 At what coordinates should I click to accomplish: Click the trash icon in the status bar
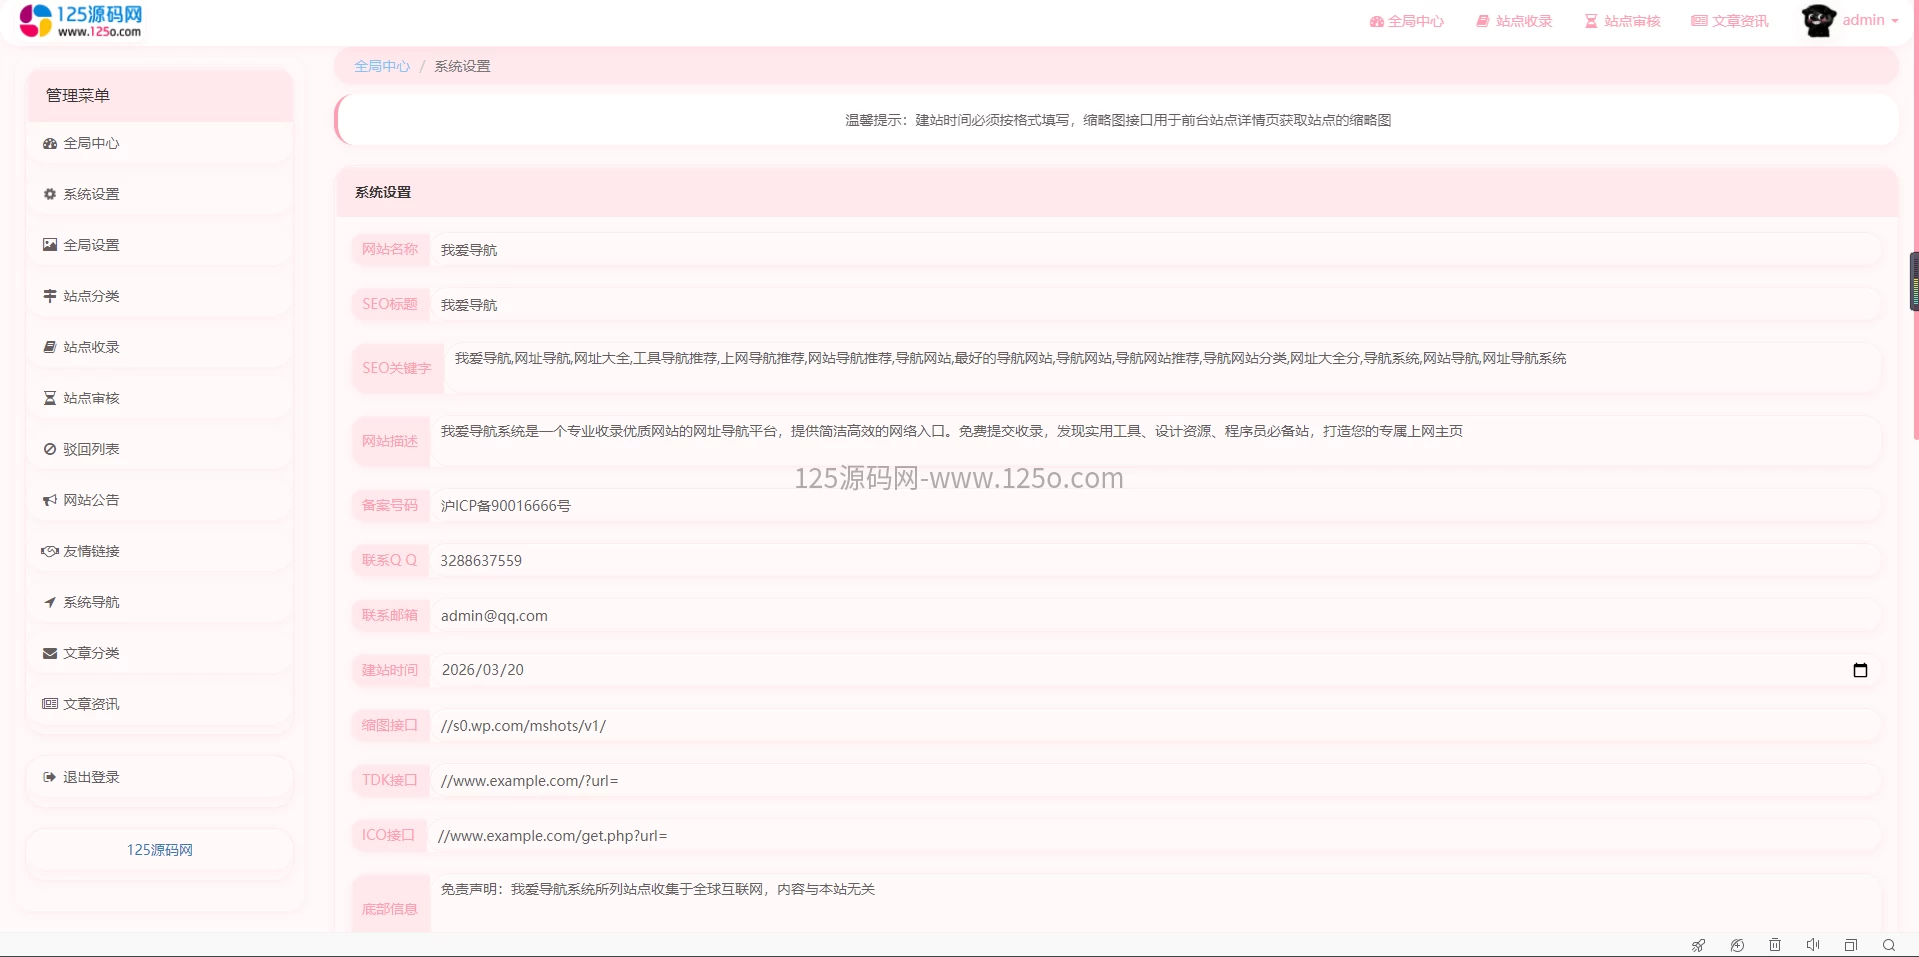coord(1775,945)
